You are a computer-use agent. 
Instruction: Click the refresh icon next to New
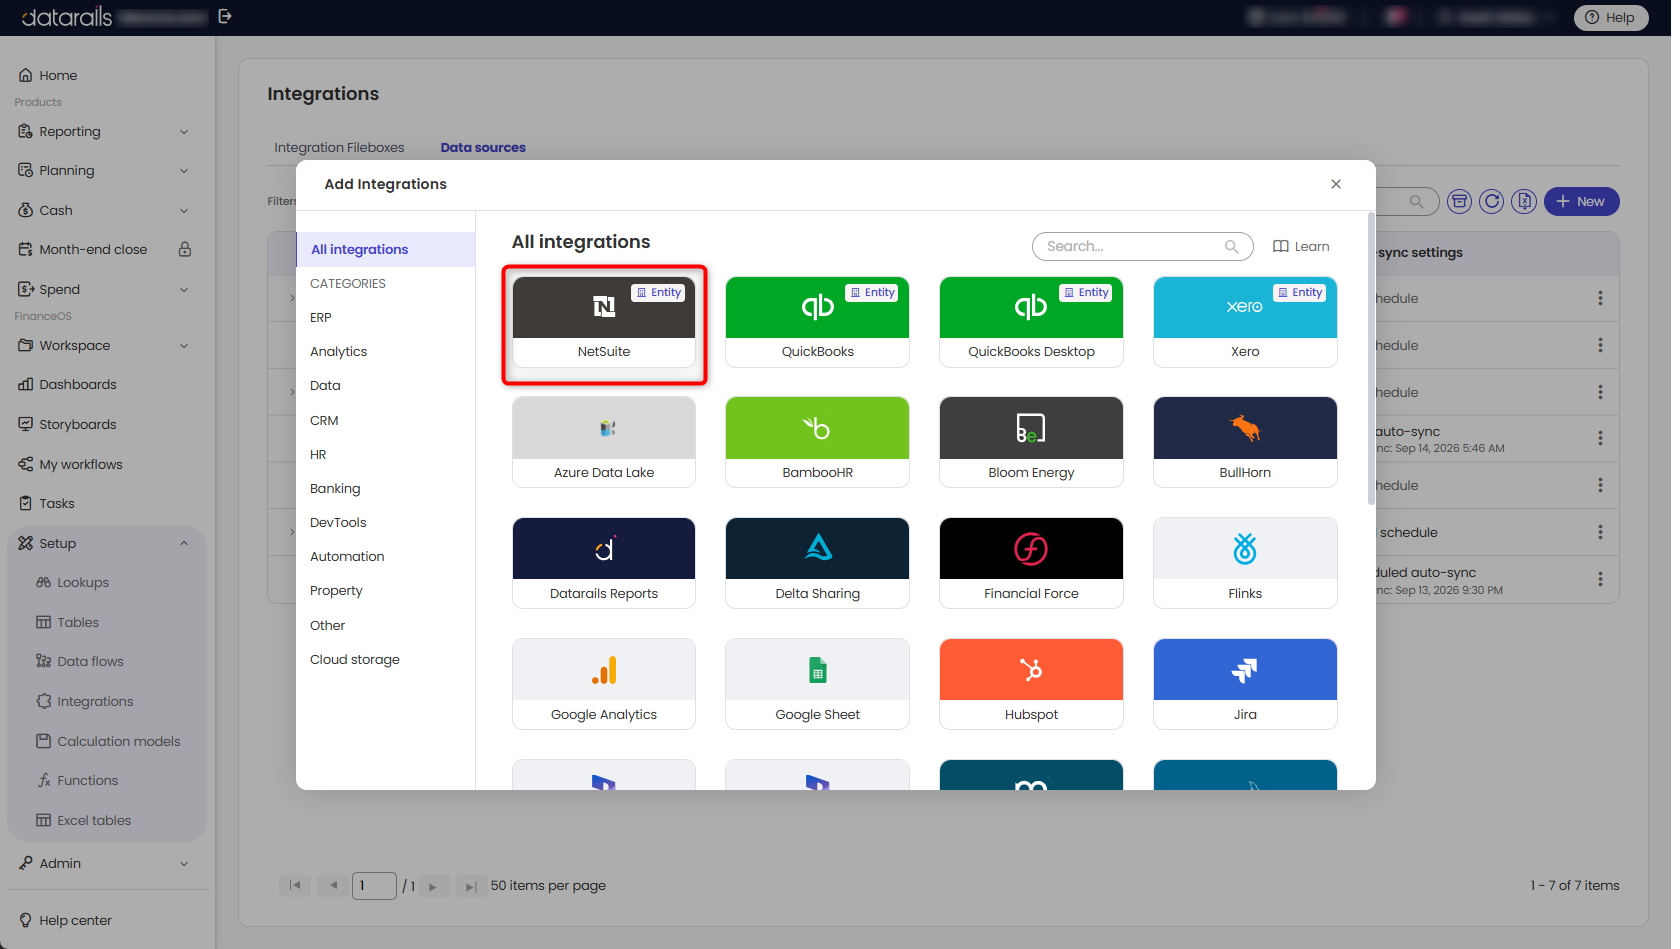1491,202
